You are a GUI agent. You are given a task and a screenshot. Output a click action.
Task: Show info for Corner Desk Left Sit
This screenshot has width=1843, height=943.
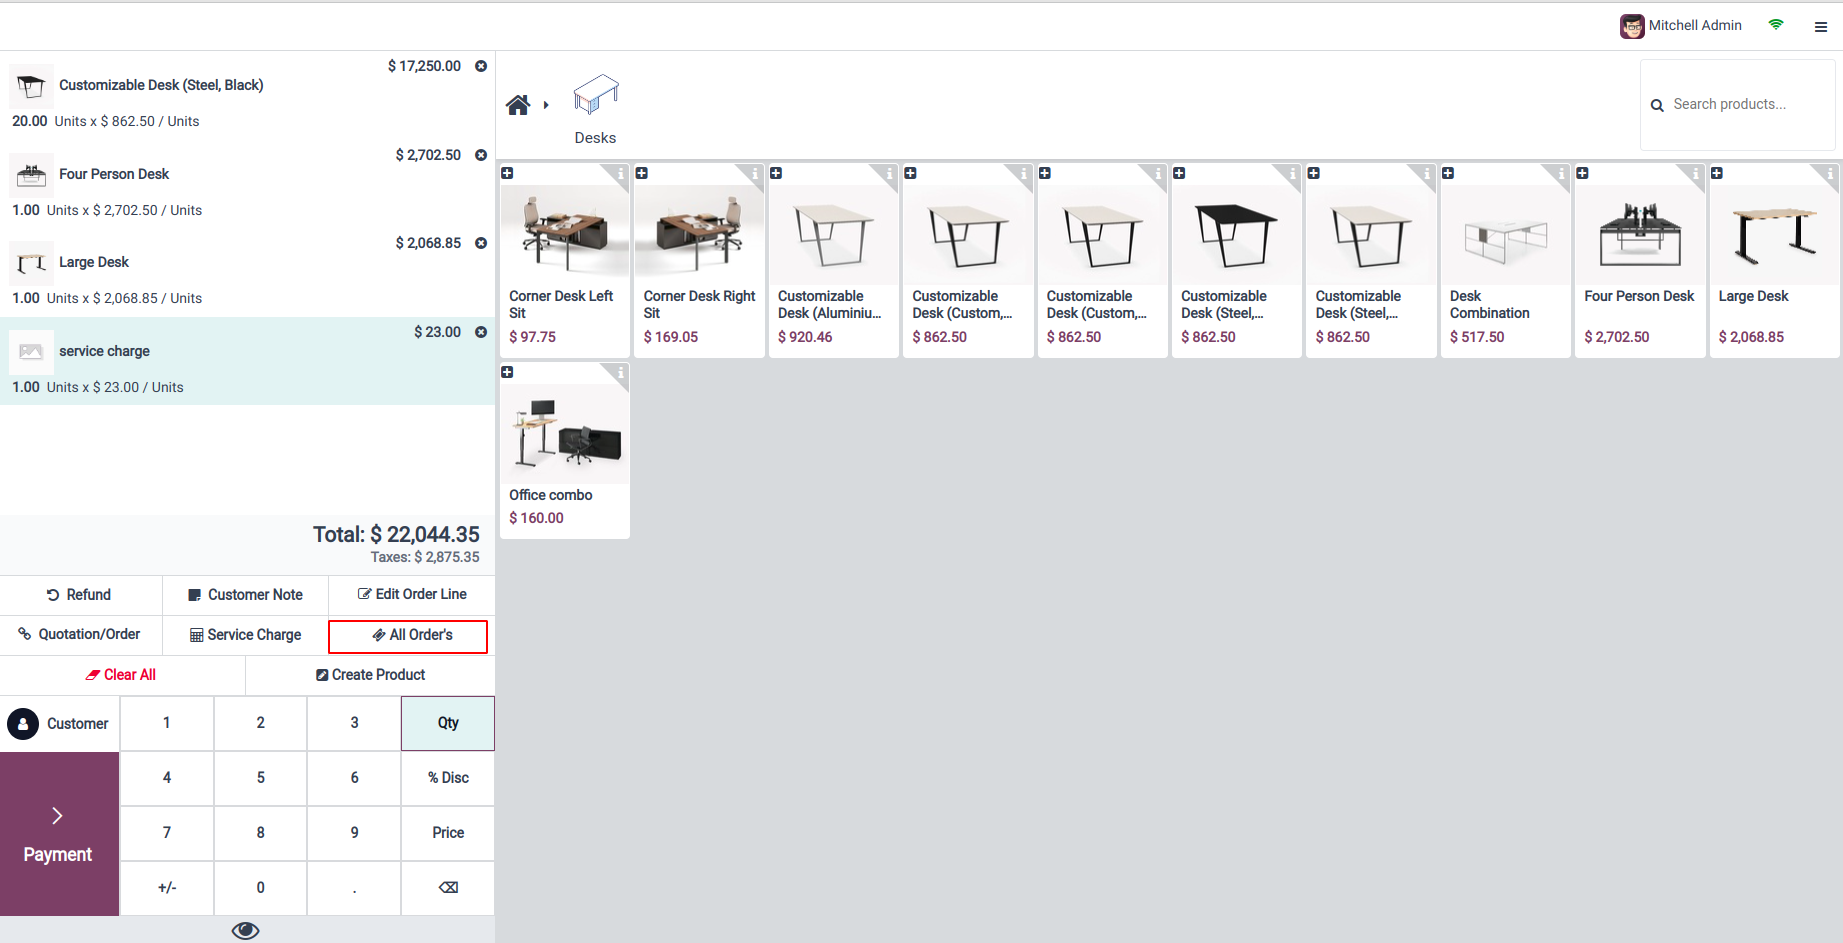click(x=620, y=174)
